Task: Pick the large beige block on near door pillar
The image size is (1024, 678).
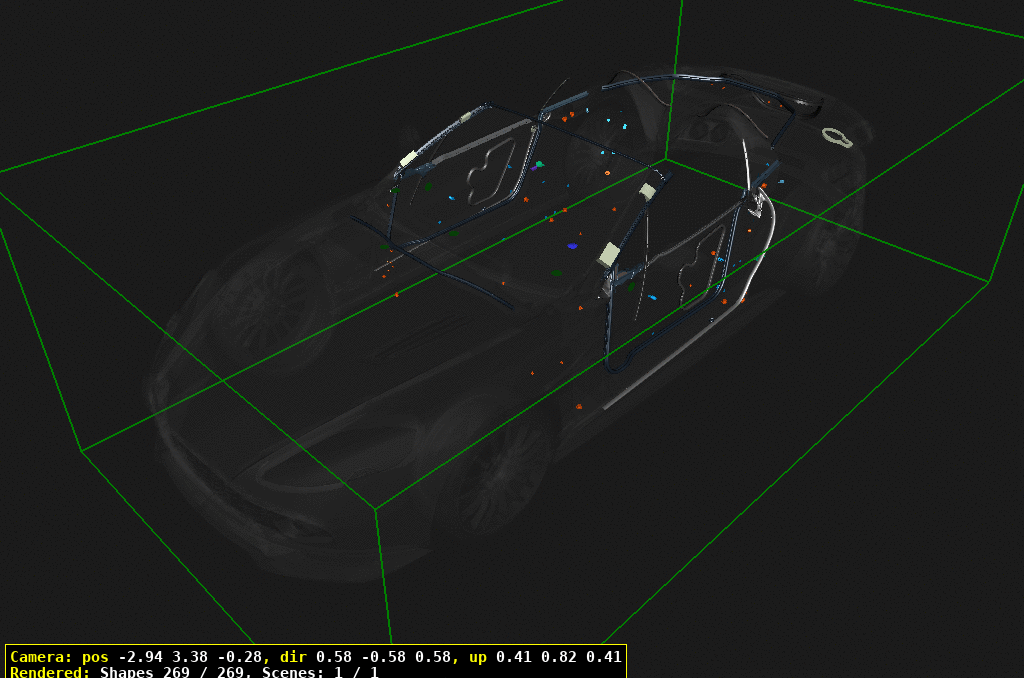Action: pos(609,254)
